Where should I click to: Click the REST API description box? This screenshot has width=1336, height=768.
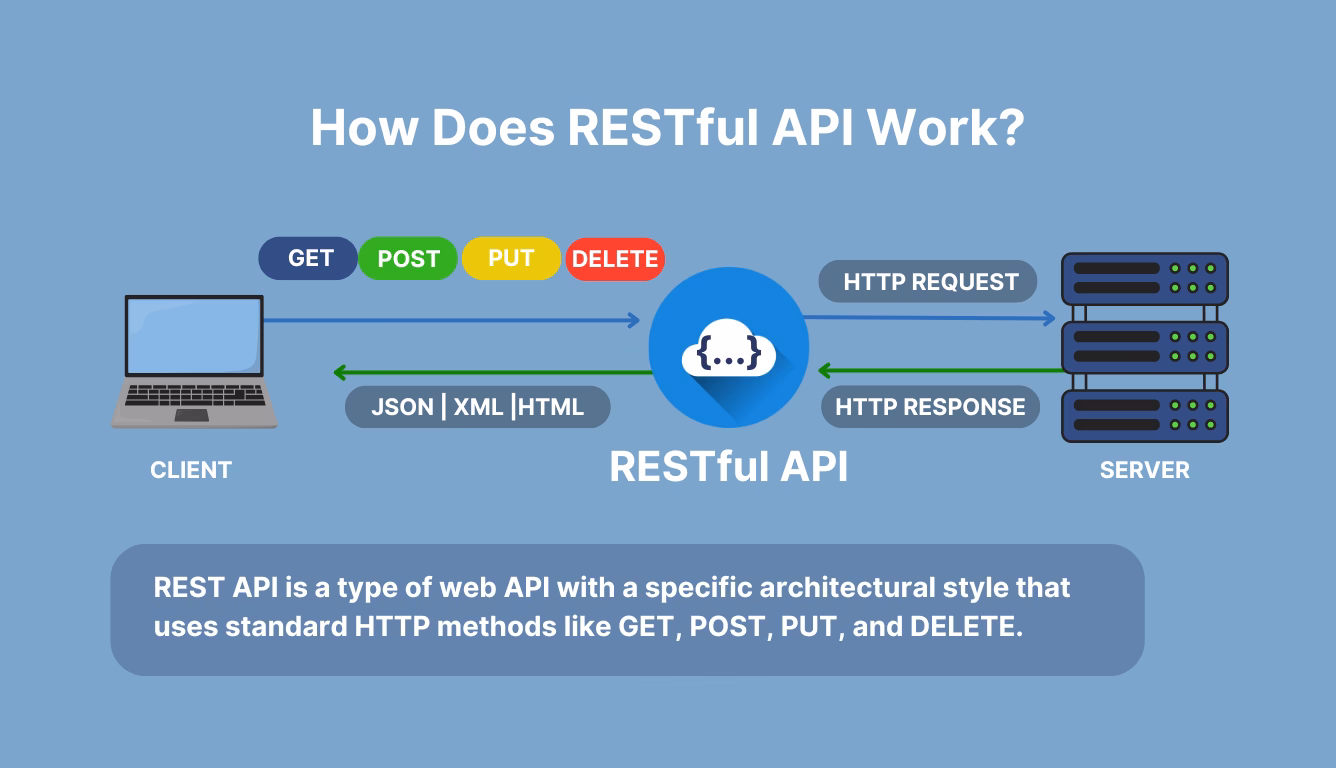(628, 609)
